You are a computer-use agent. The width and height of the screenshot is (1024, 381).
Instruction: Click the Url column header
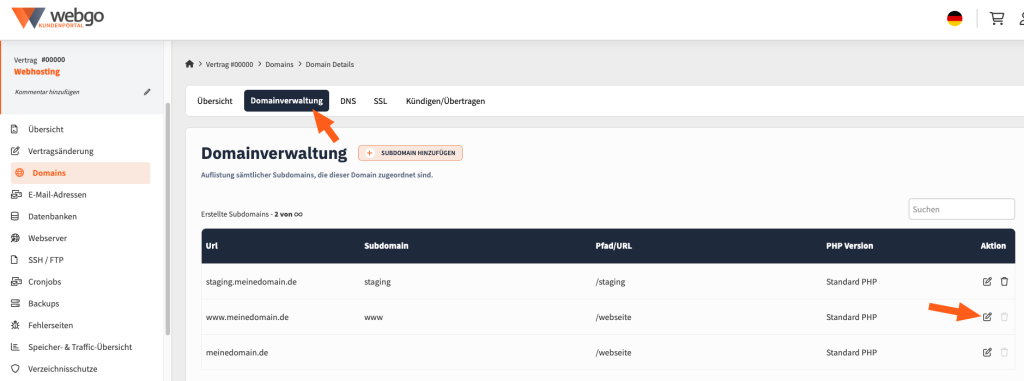point(212,246)
